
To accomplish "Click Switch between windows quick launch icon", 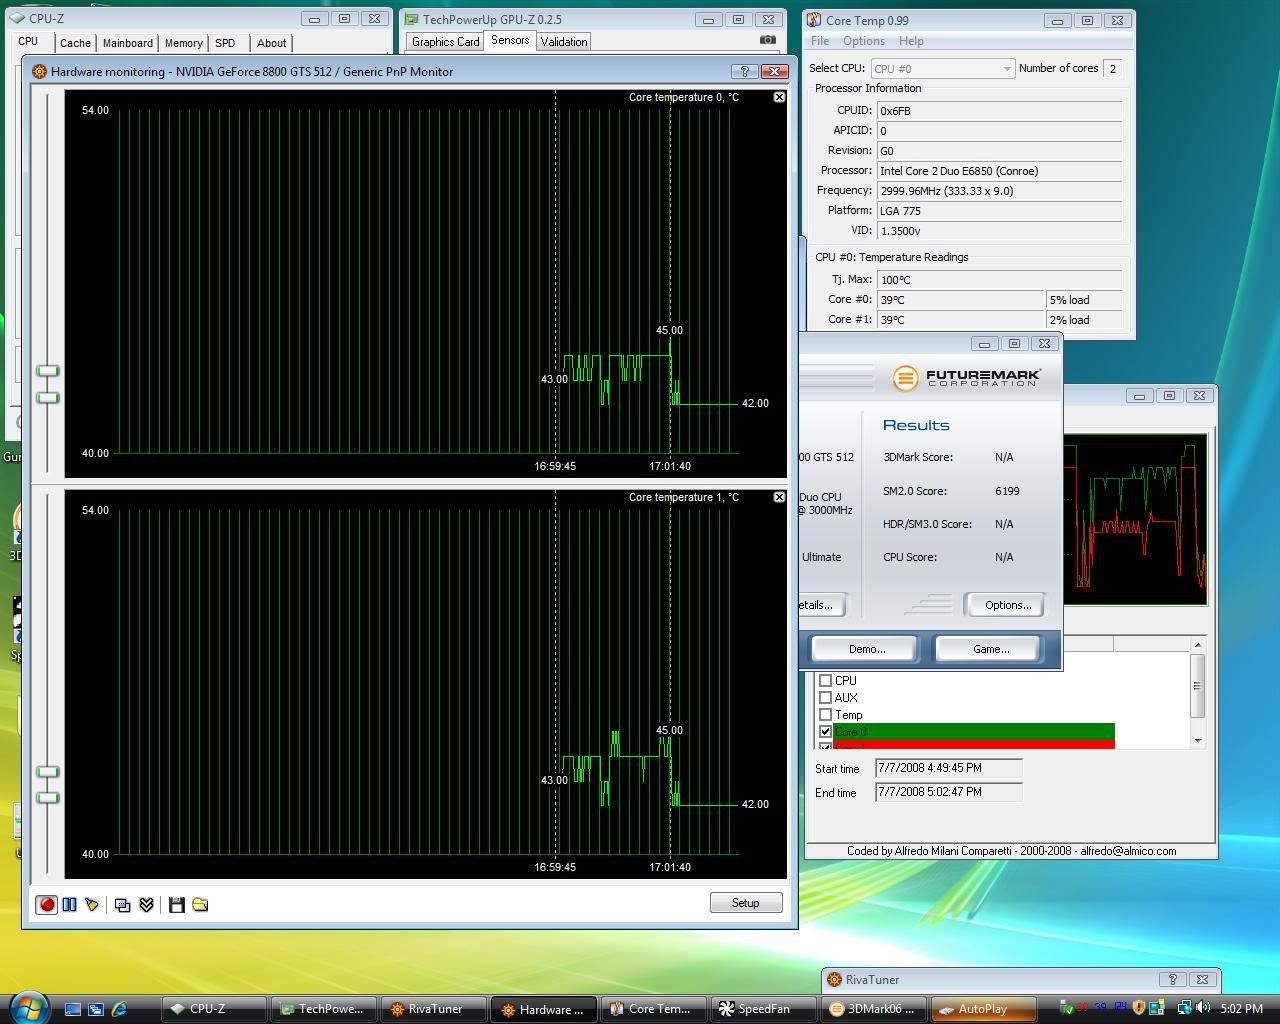I will pos(96,1009).
